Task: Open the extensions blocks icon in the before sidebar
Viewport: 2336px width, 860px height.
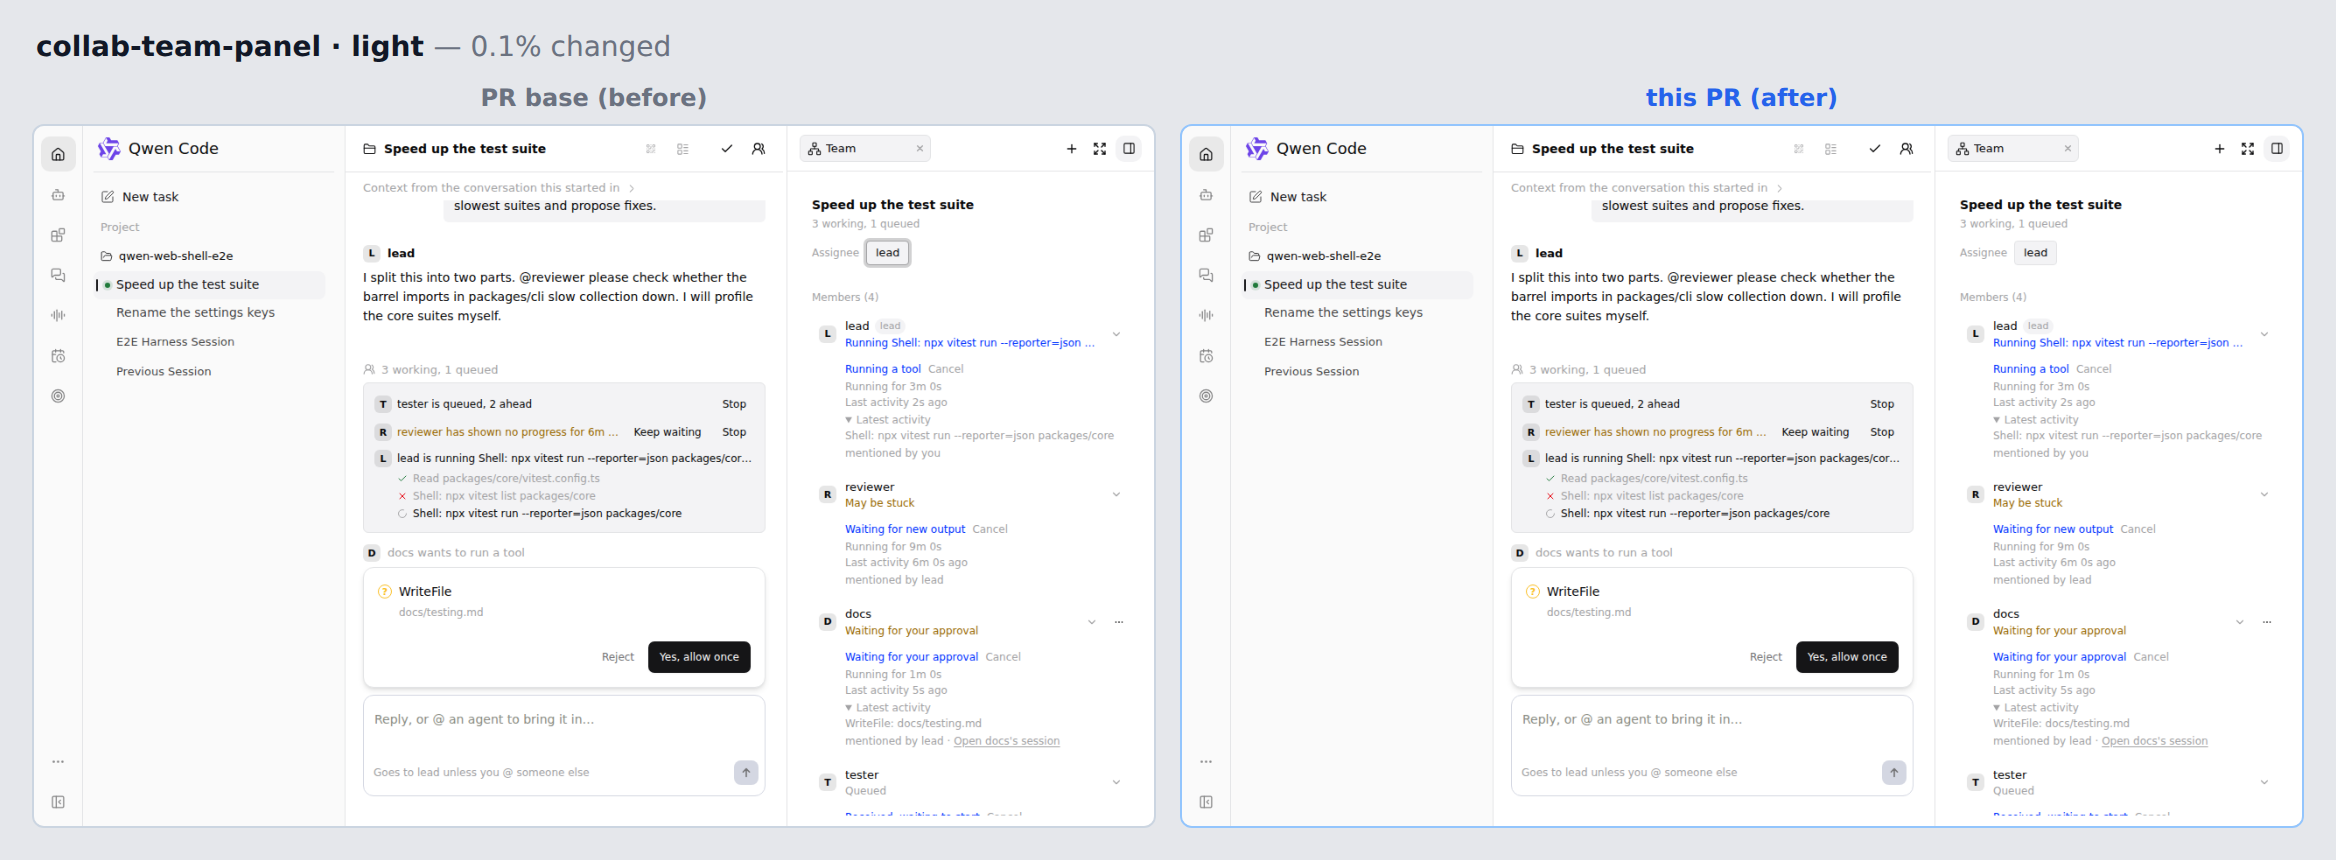Action: [58, 235]
